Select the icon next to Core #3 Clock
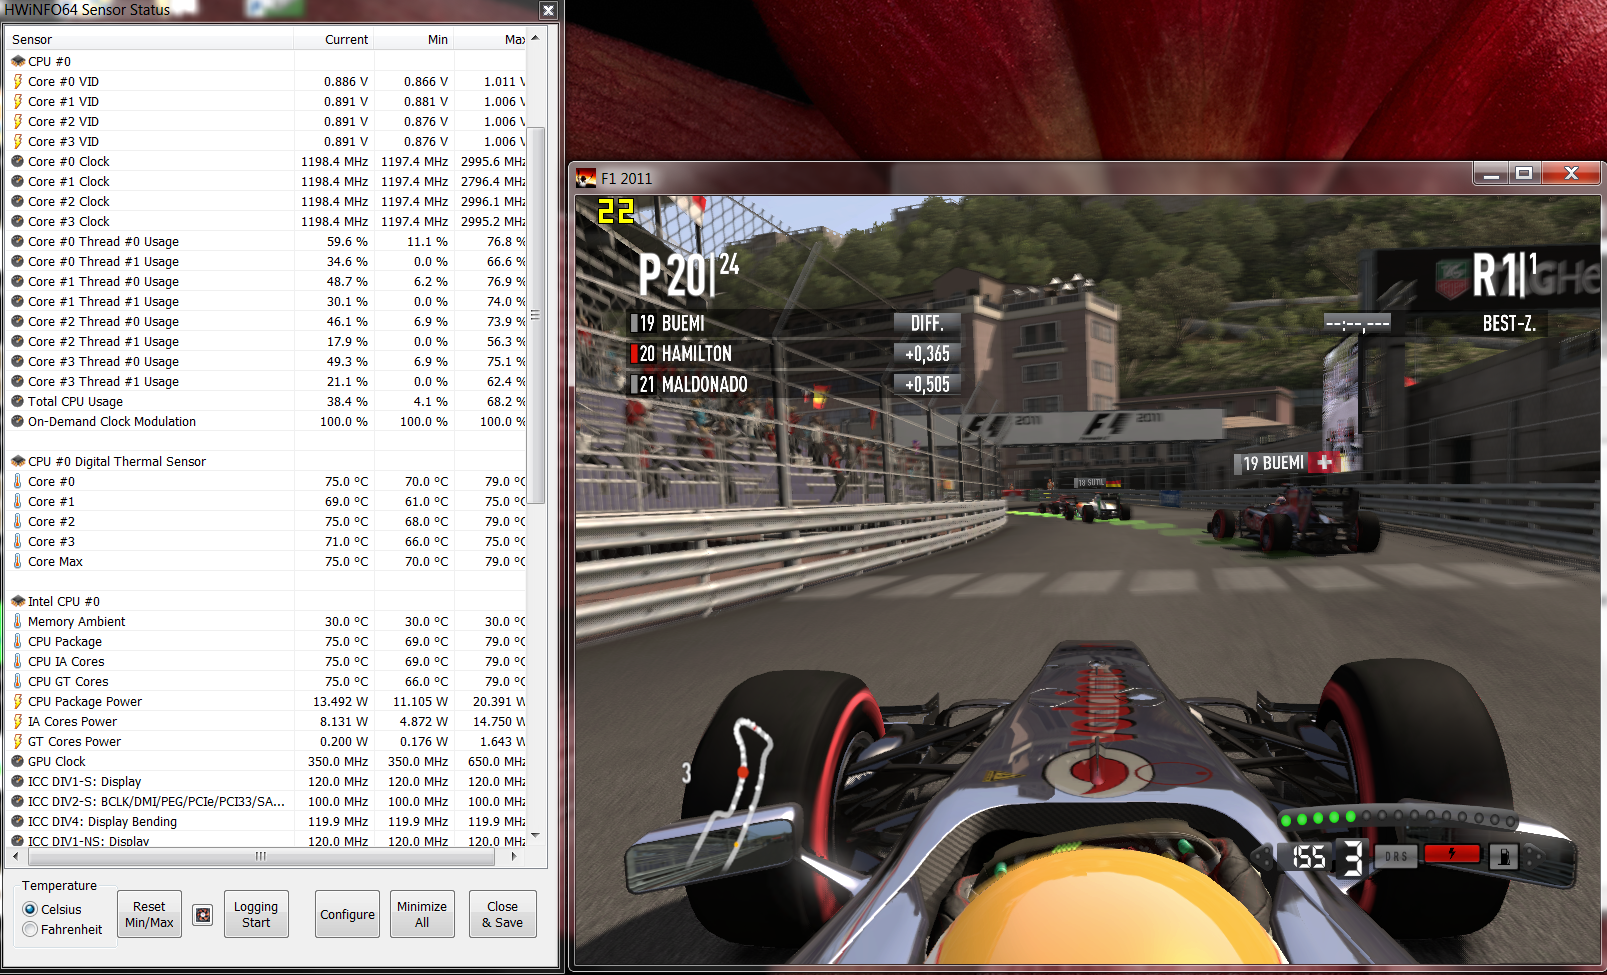Viewport: 1607px width, 975px height. [18, 221]
